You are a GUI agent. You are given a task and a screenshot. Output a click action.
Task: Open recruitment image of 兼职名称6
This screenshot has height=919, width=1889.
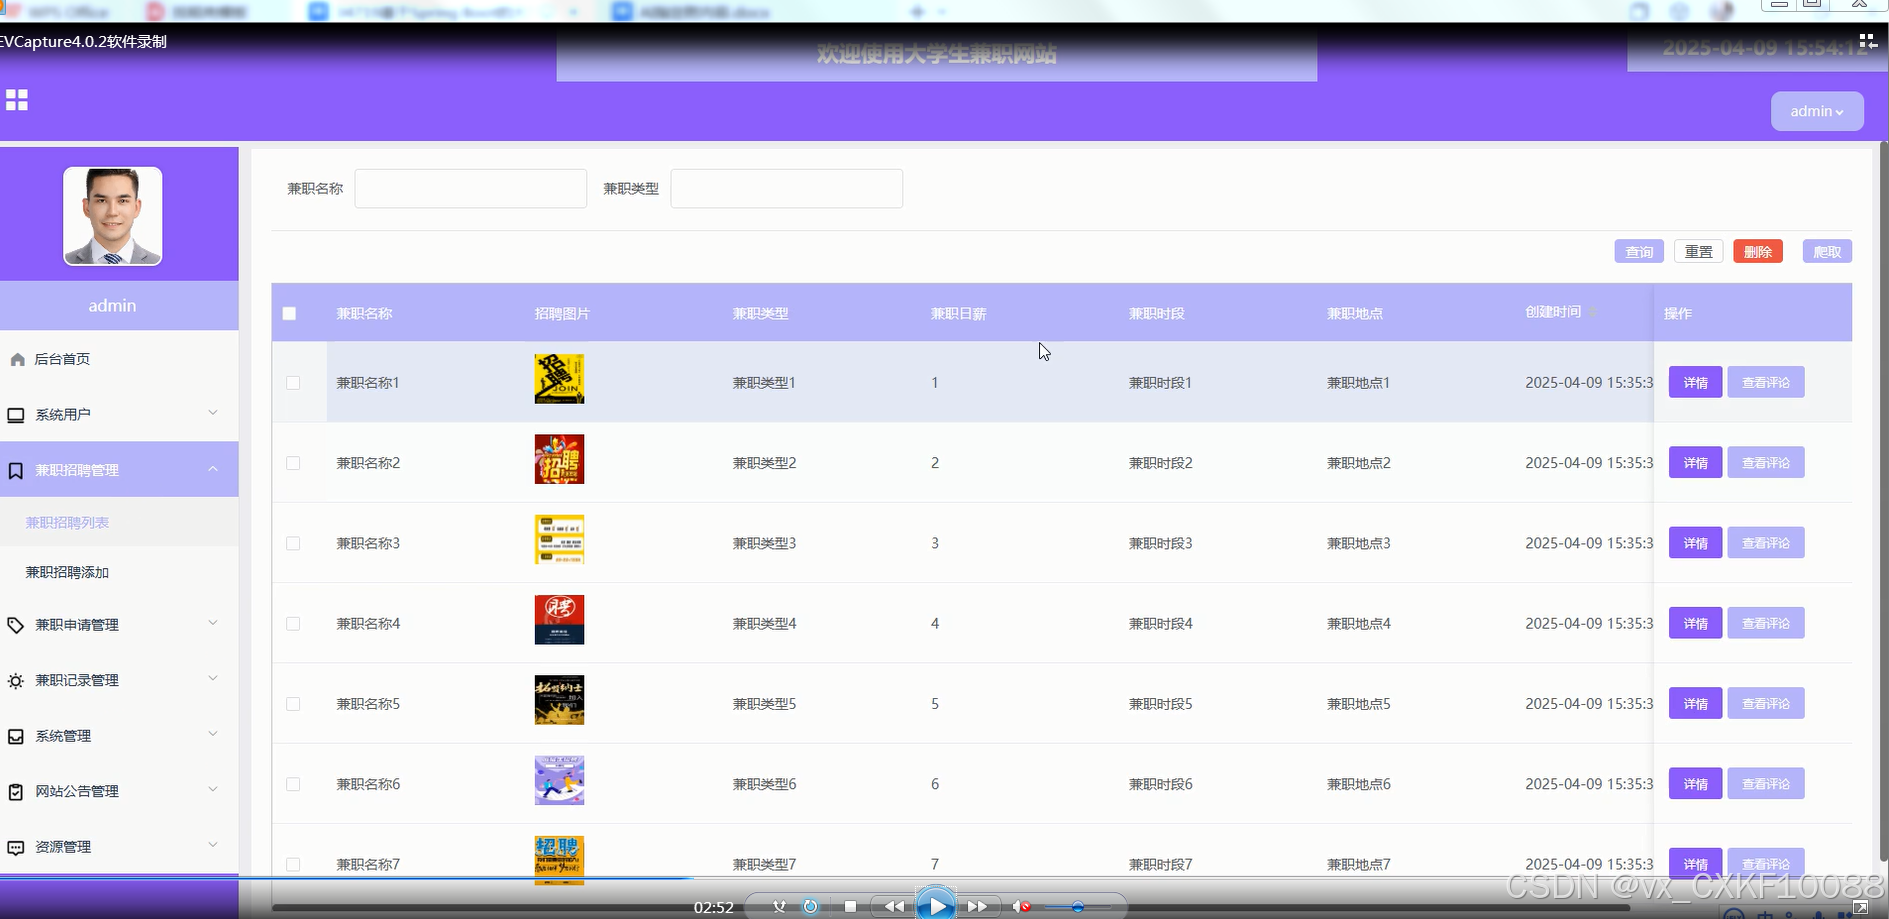tap(559, 780)
